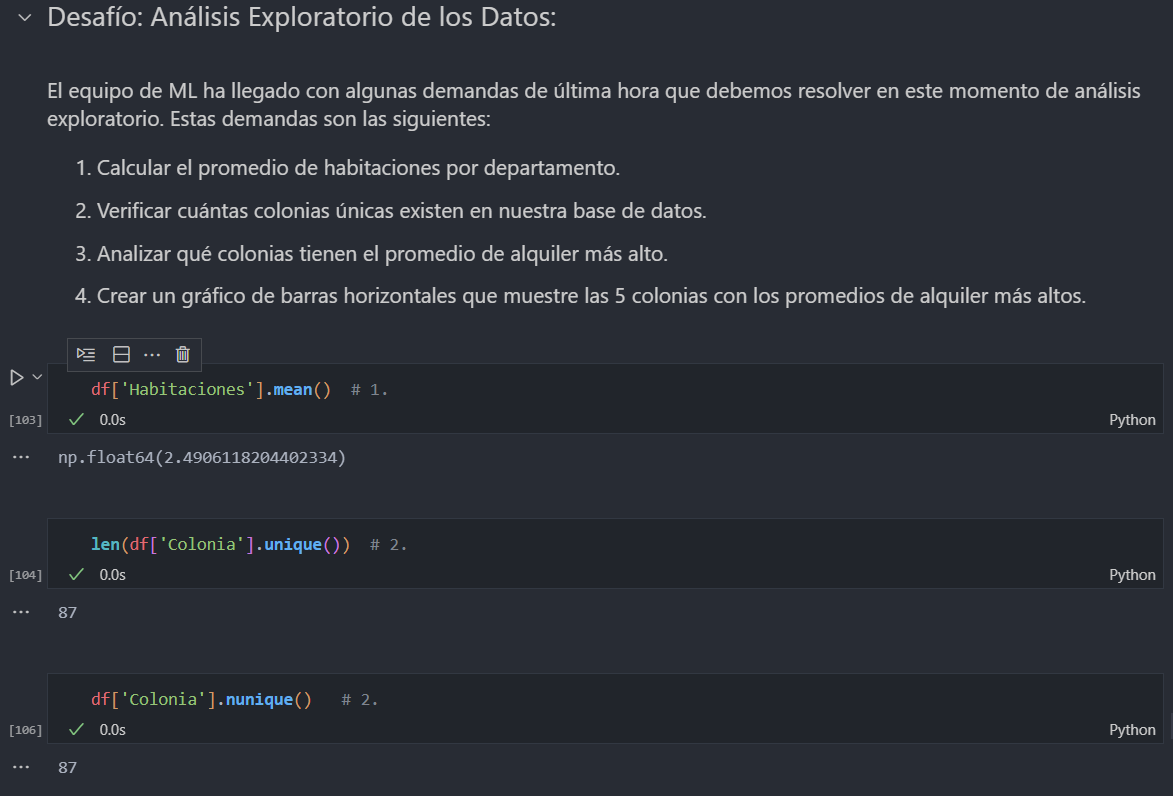
Task: Click list item 'Analizar qué colonias tienen'
Action: tap(371, 254)
